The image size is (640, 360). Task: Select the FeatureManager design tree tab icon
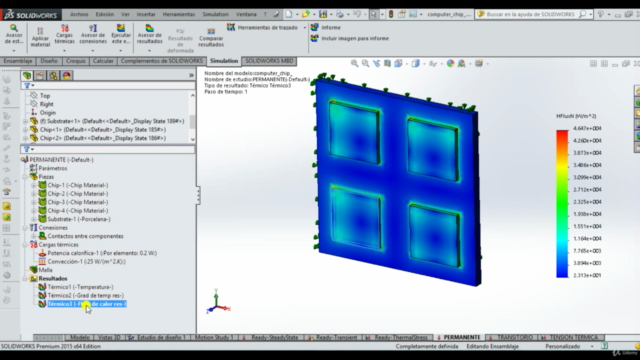(27, 76)
